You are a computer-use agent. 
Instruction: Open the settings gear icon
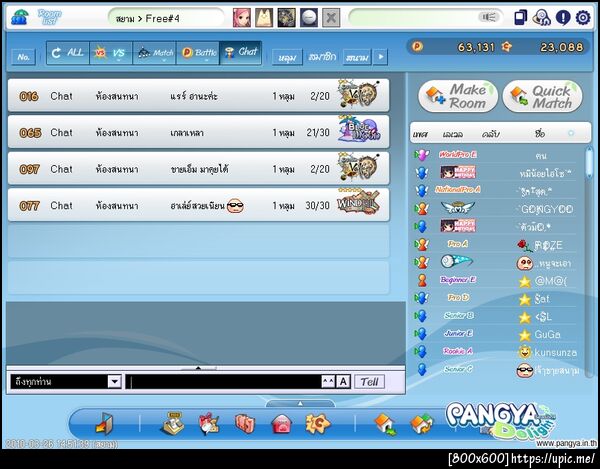pos(583,18)
